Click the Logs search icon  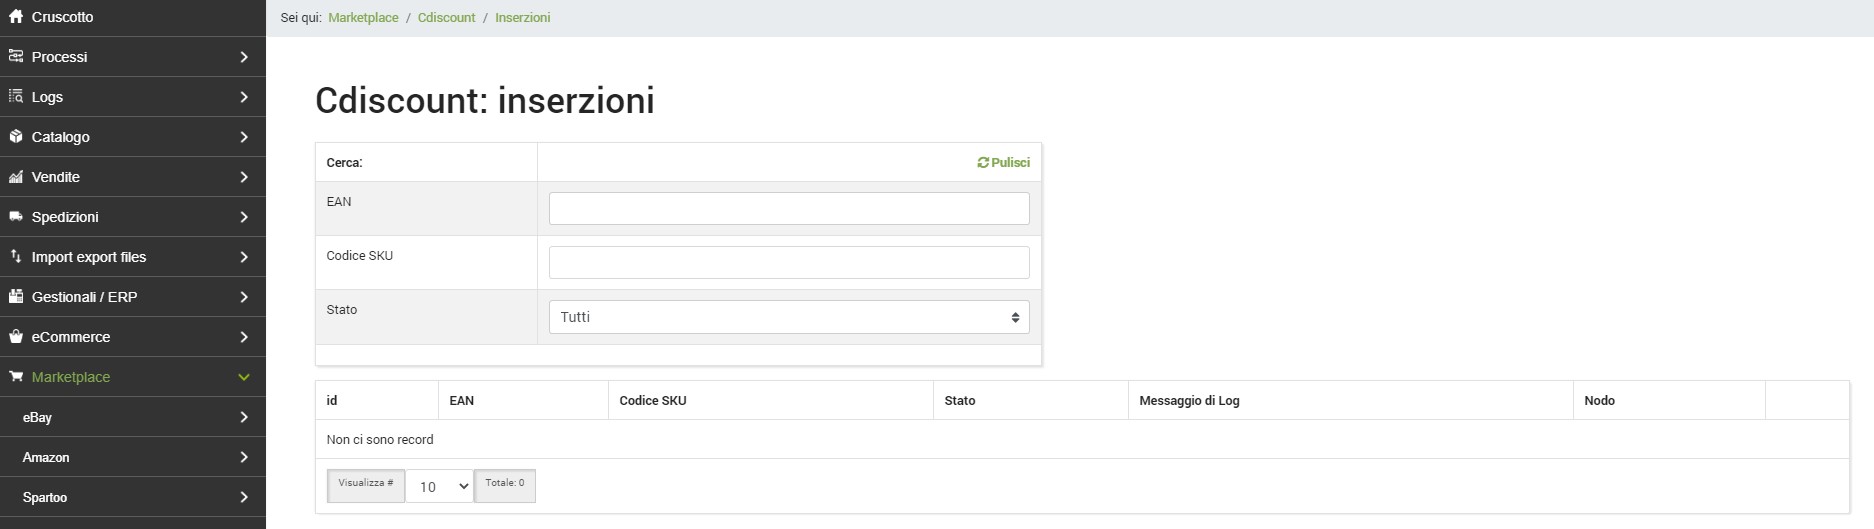pyautogui.click(x=15, y=97)
